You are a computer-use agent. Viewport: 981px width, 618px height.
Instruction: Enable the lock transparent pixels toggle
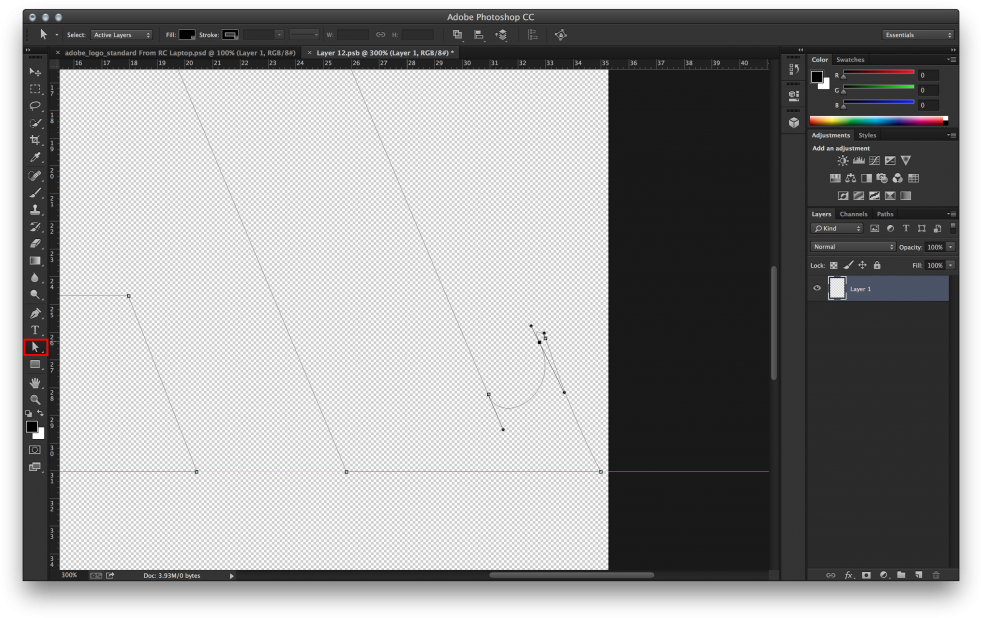(x=833, y=265)
